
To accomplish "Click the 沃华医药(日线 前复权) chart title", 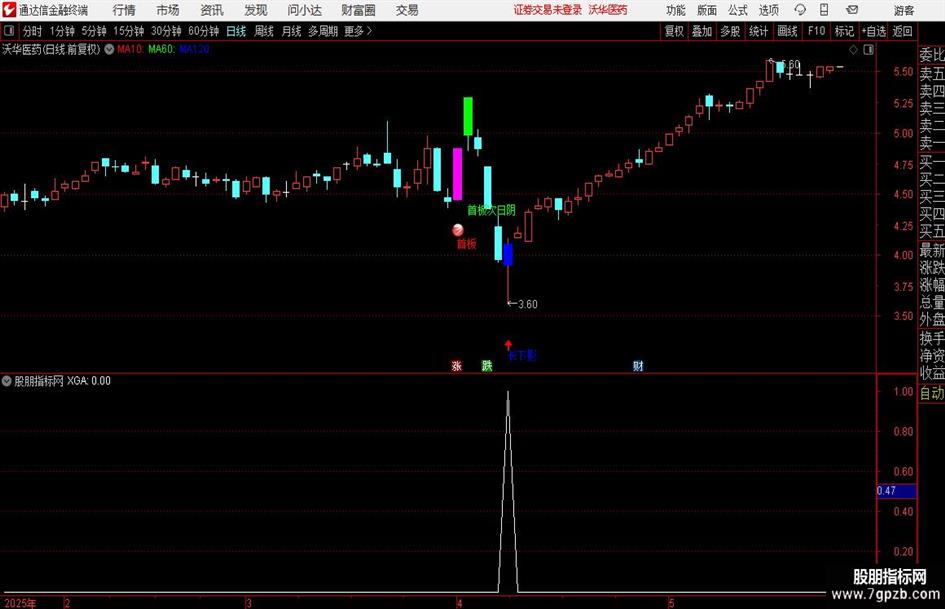I will coord(51,49).
